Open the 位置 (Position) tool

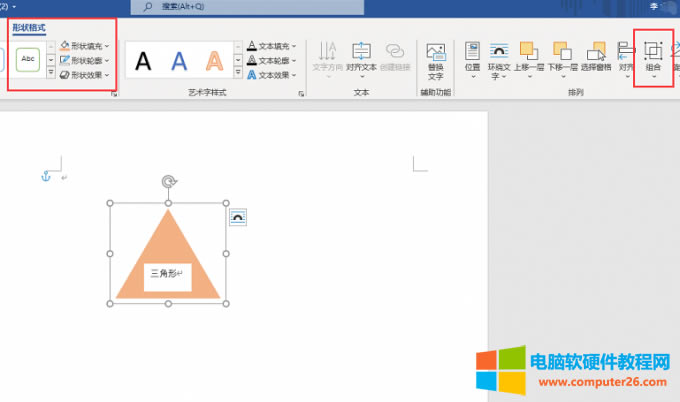[472, 57]
